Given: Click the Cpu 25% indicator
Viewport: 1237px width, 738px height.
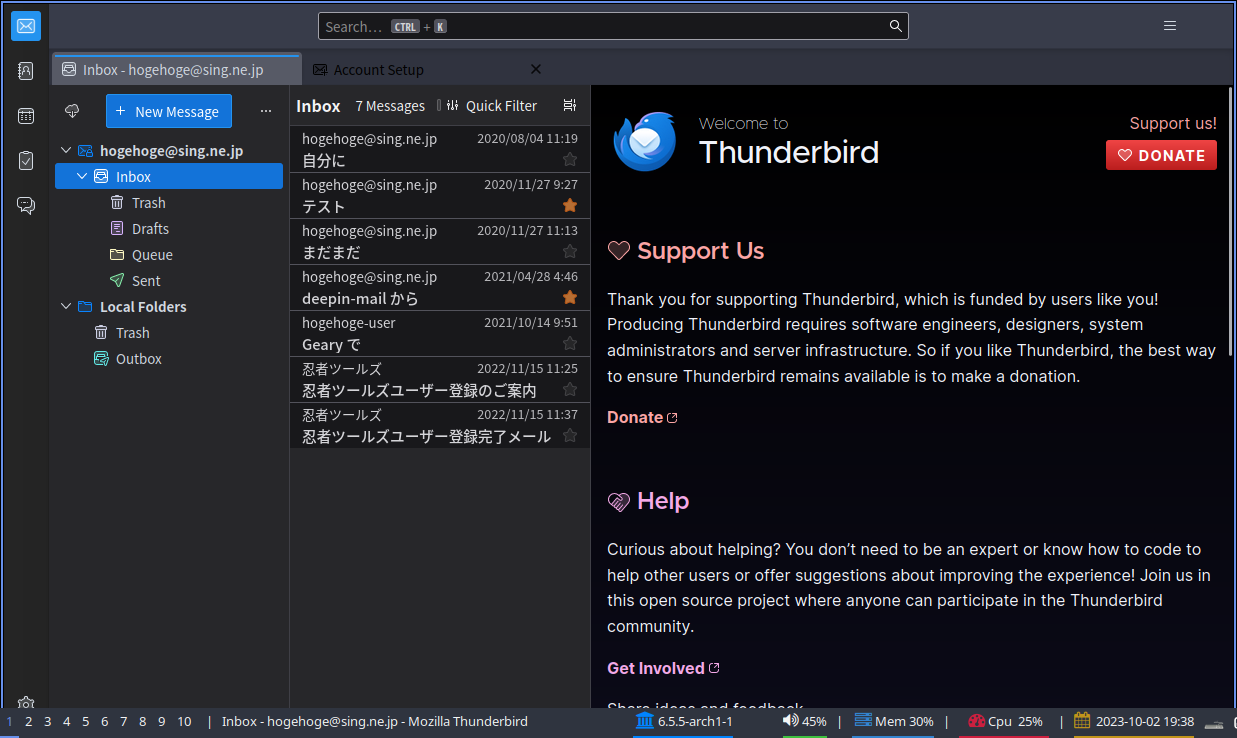Looking at the screenshot, I should click(x=1005, y=721).
